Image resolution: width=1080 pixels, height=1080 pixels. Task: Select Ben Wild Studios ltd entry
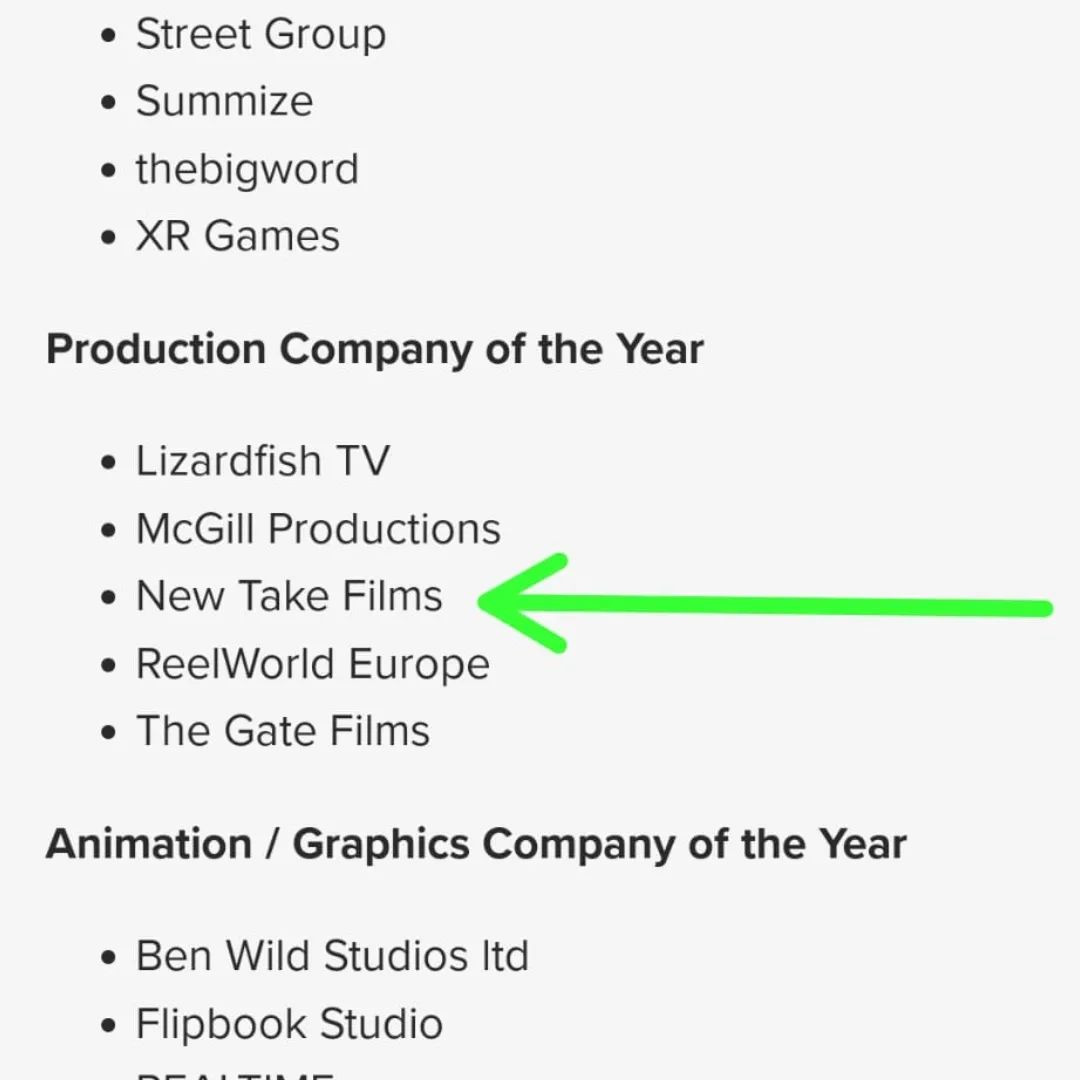pyautogui.click(x=332, y=956)
